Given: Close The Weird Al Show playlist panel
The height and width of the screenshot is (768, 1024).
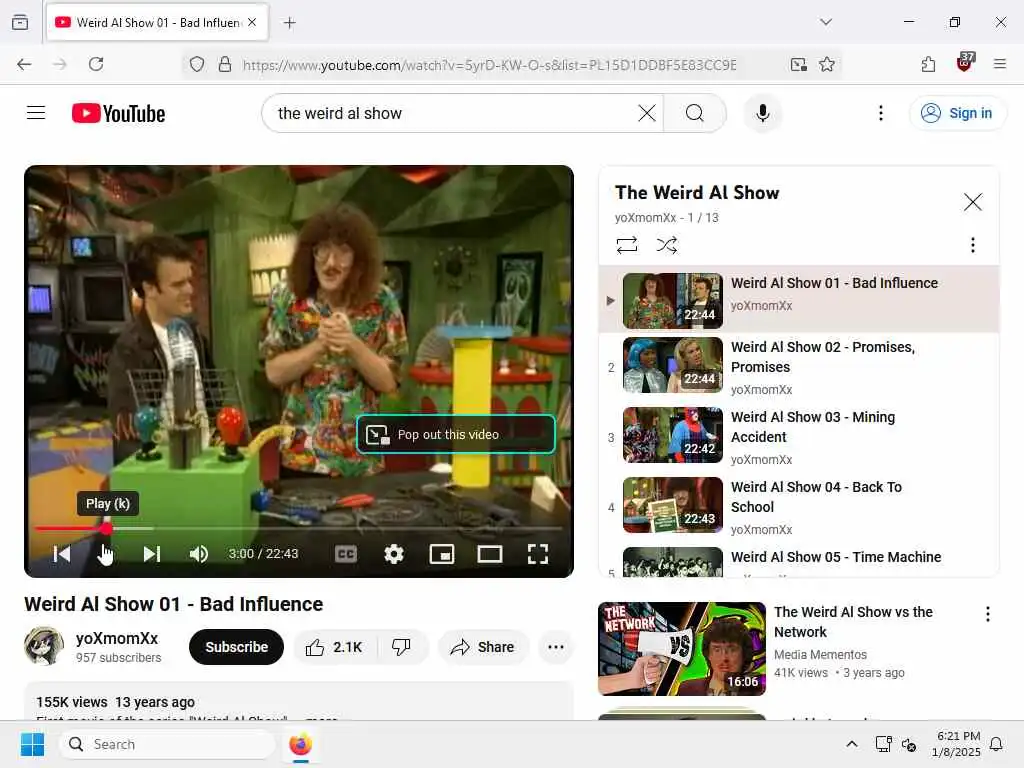Looking at the screenshot, I should pos(972,202).
